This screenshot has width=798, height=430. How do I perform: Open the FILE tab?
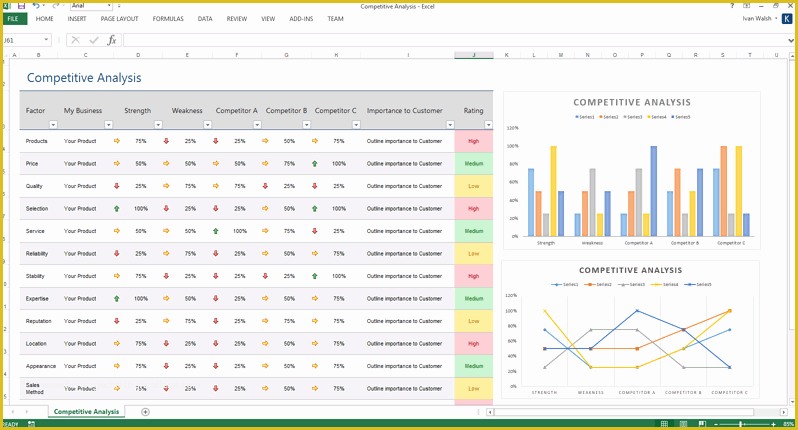13,19
